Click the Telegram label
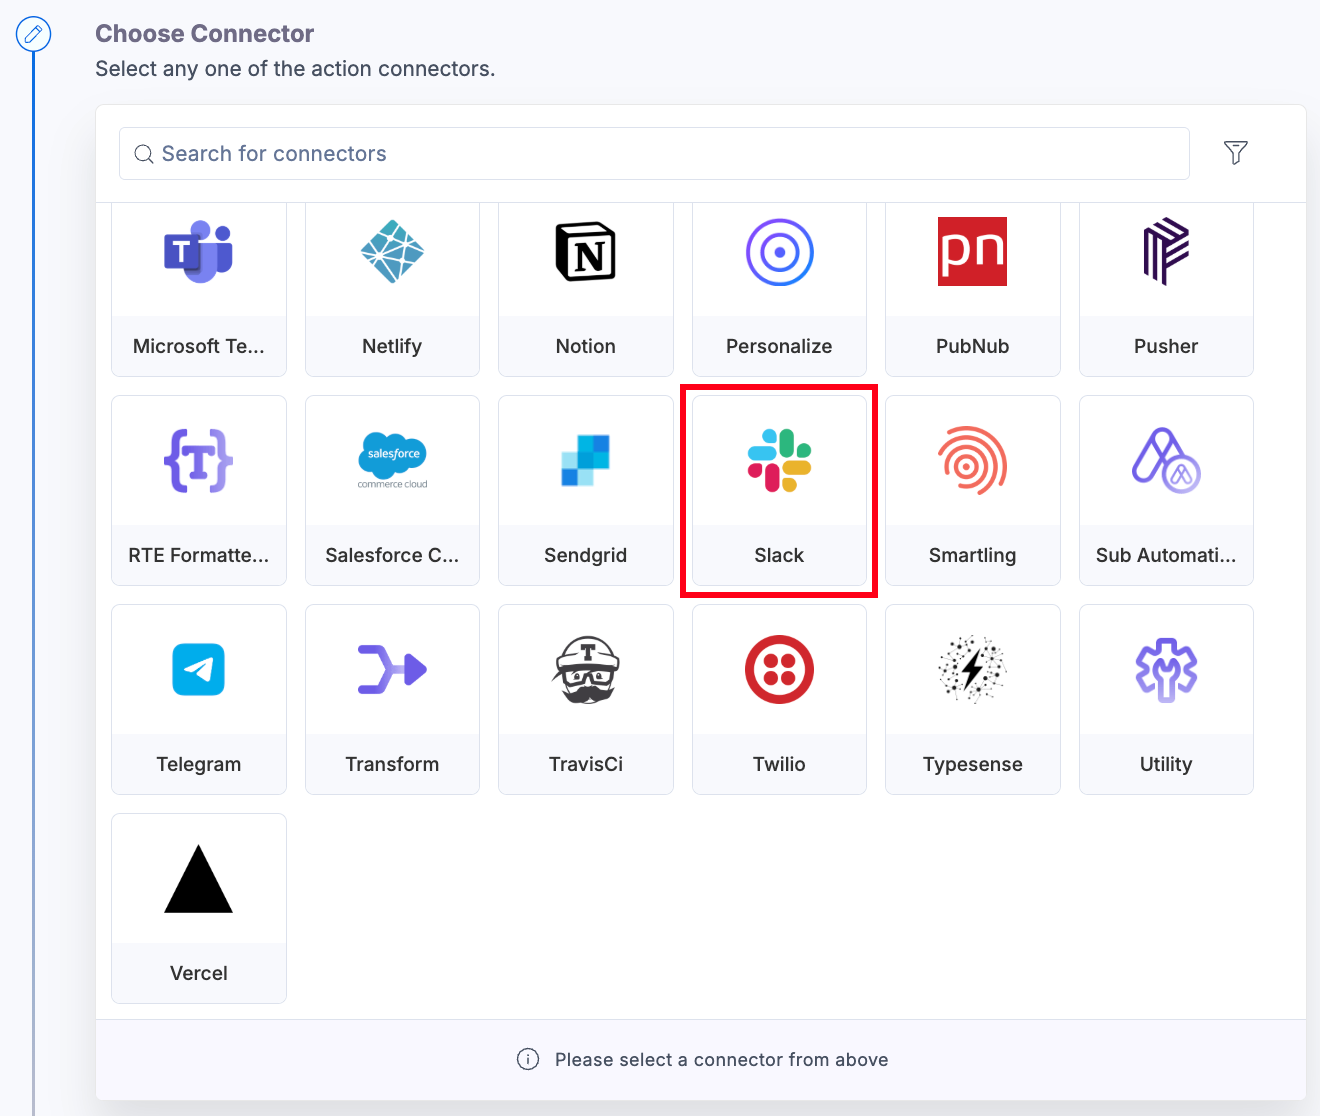The height and width of the screenshot is (1116, 1320). click(199, 764)
